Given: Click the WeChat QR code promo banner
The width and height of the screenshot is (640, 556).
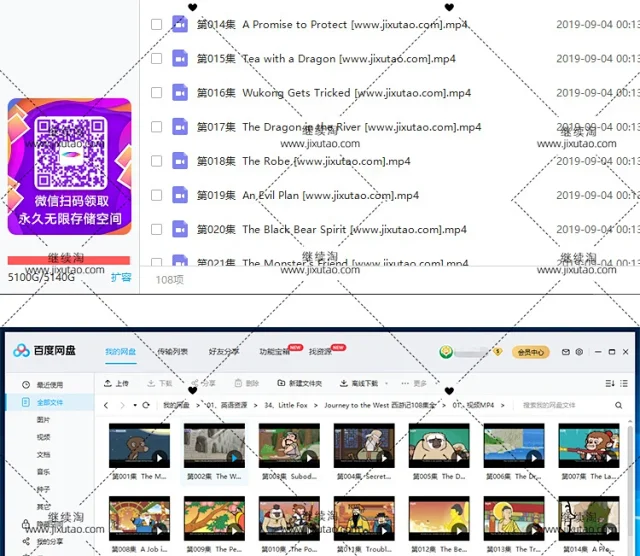Looking at the screenshot, I should coord(69,167).
